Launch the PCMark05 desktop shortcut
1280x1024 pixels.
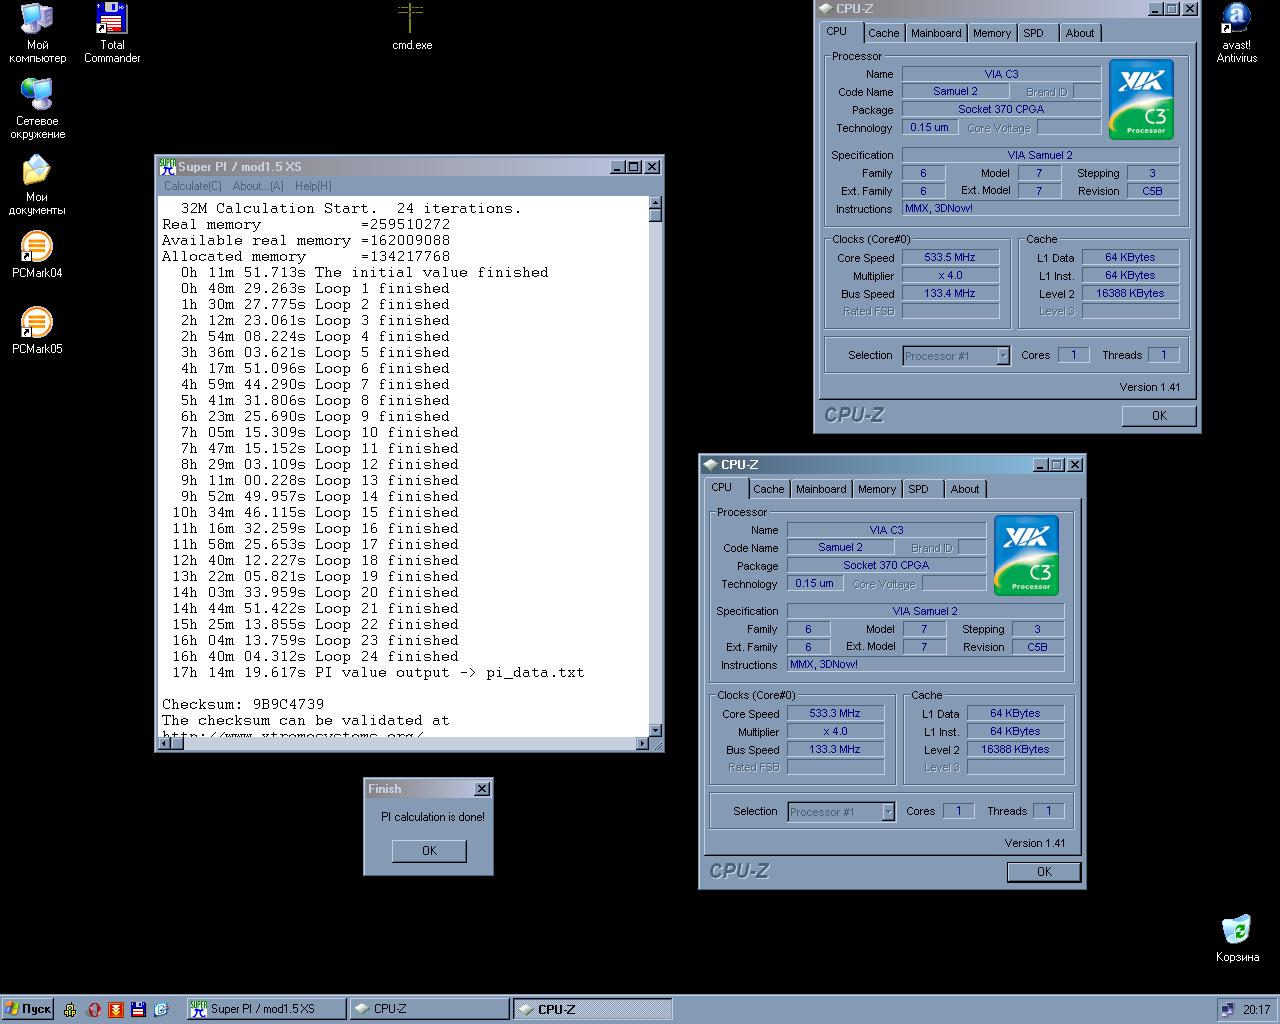pos(37,331)
